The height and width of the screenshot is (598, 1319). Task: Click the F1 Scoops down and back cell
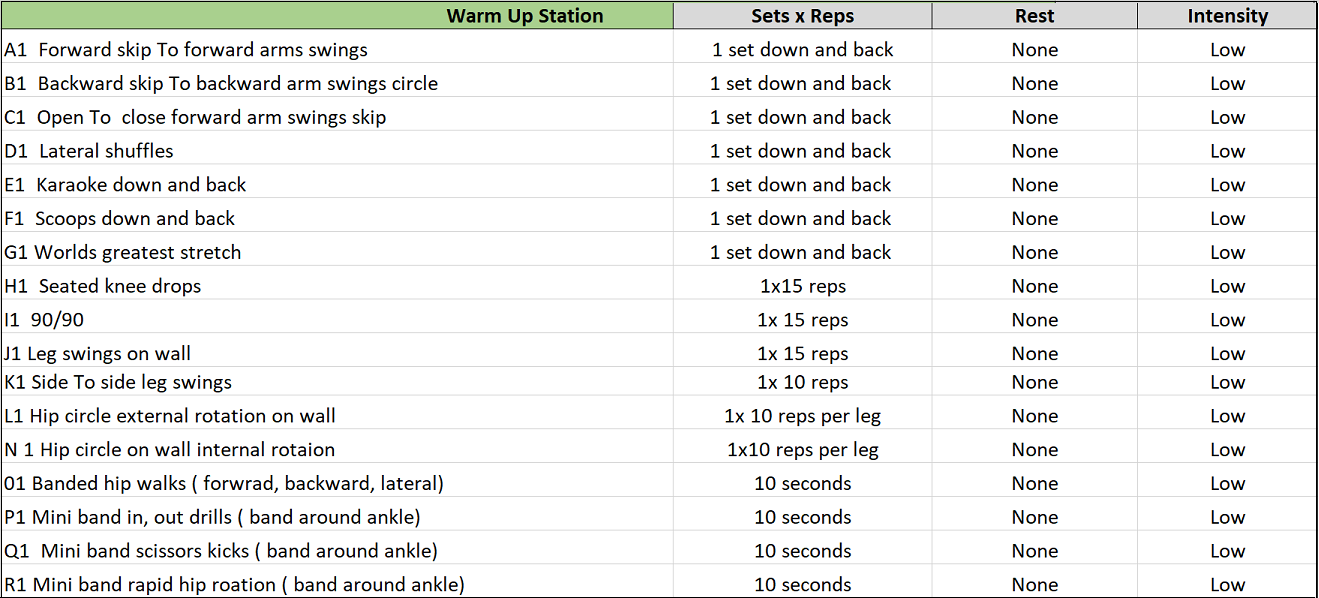coord(120,219)
